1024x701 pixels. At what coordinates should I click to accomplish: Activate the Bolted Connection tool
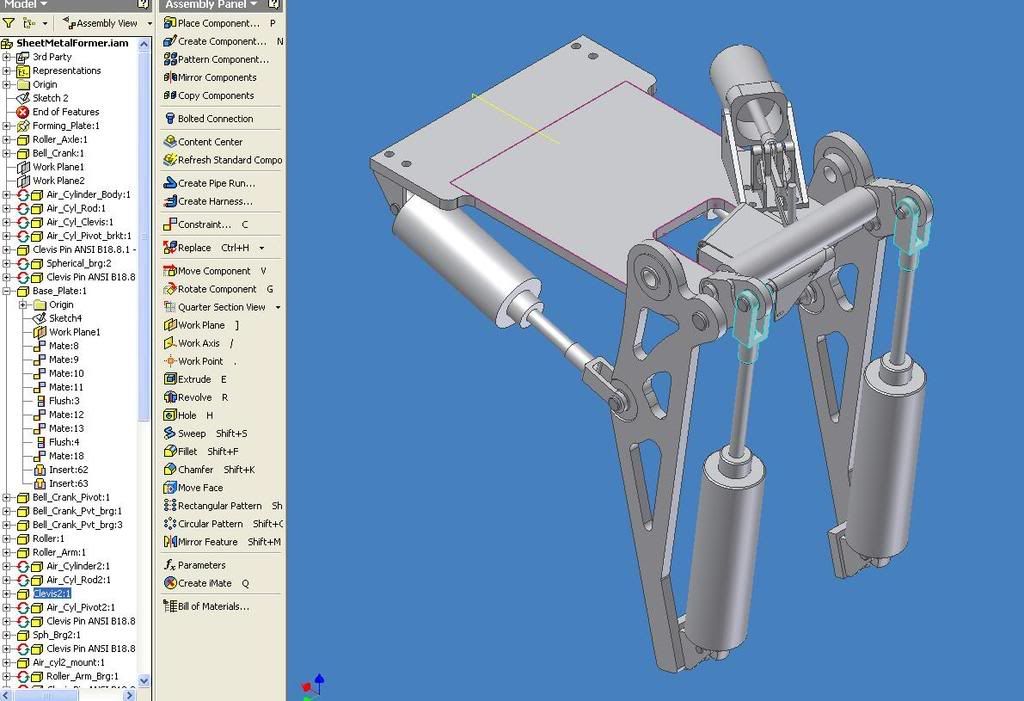tap(214, 118)
